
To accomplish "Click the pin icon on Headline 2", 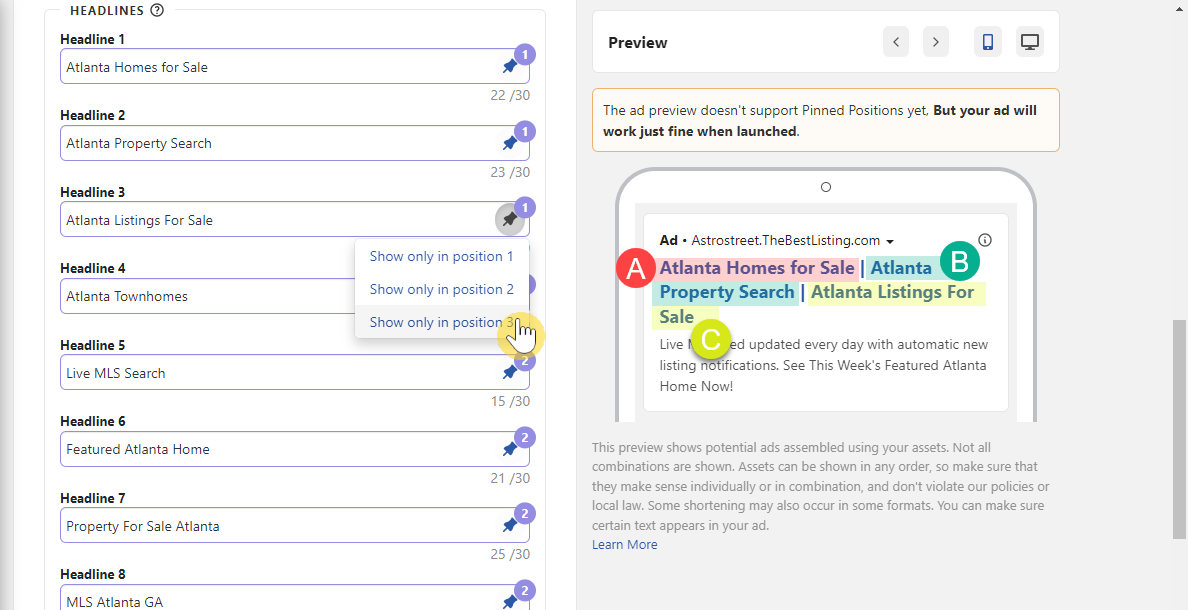I will point(510,143).
